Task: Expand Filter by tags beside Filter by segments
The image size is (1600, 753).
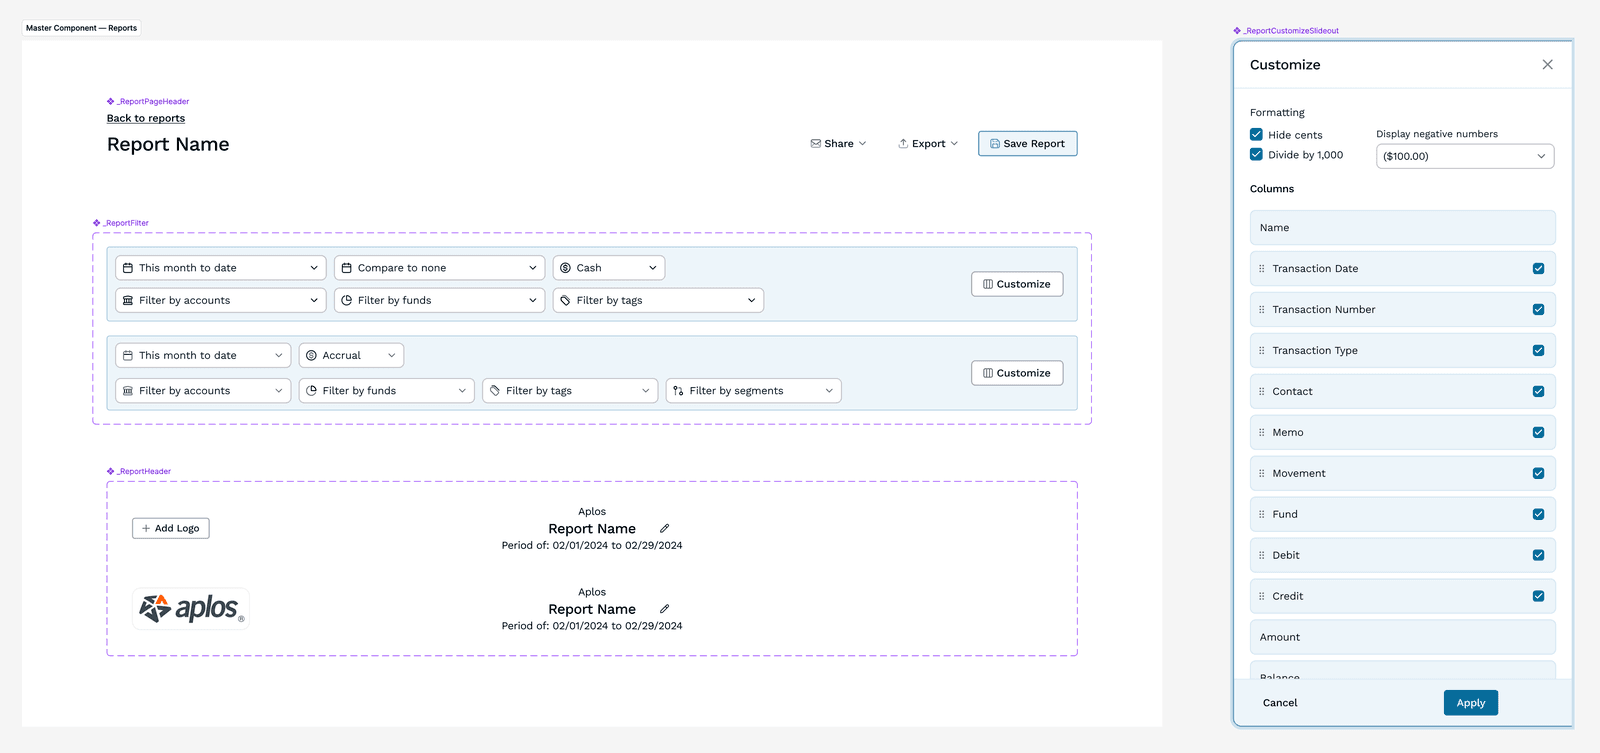Action: pos(569,391)
